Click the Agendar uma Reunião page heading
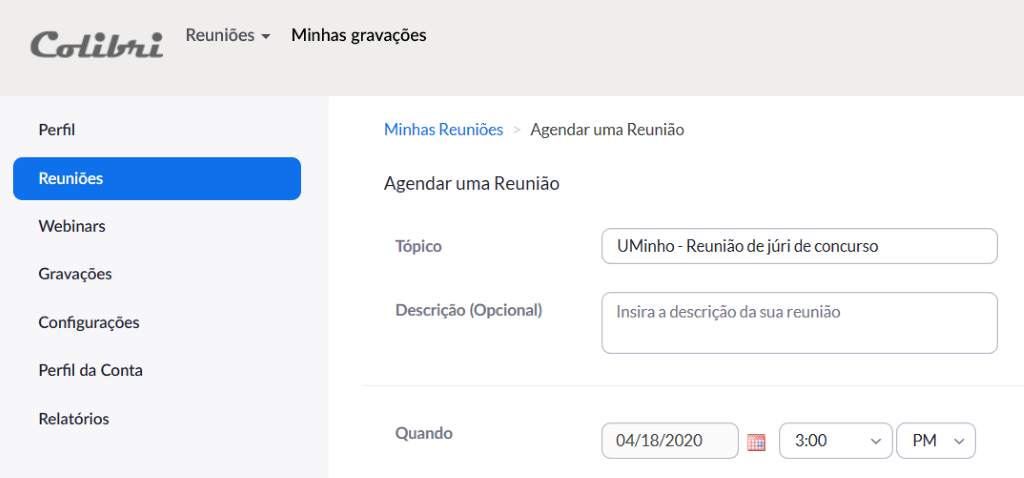The height and width of the screenshot is (478, 1024). pyautogui.click(x=471, y=184)
